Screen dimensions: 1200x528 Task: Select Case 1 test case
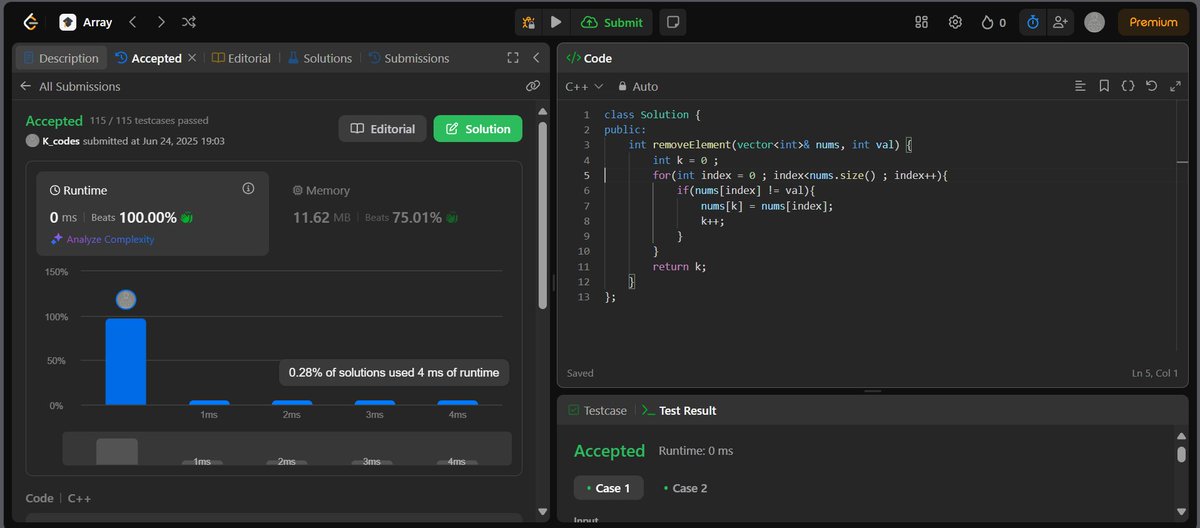(609, 488)
